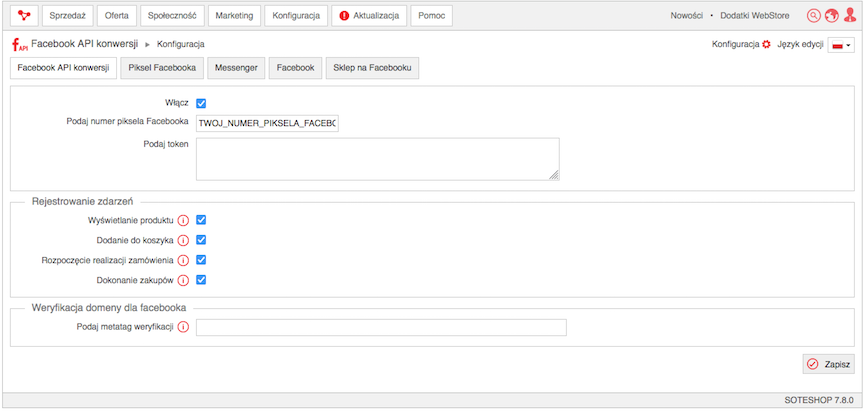Show info for Dodanie do koszyka
The width and height of the screenshot is (864, 411).
click(x=183, y=240)
